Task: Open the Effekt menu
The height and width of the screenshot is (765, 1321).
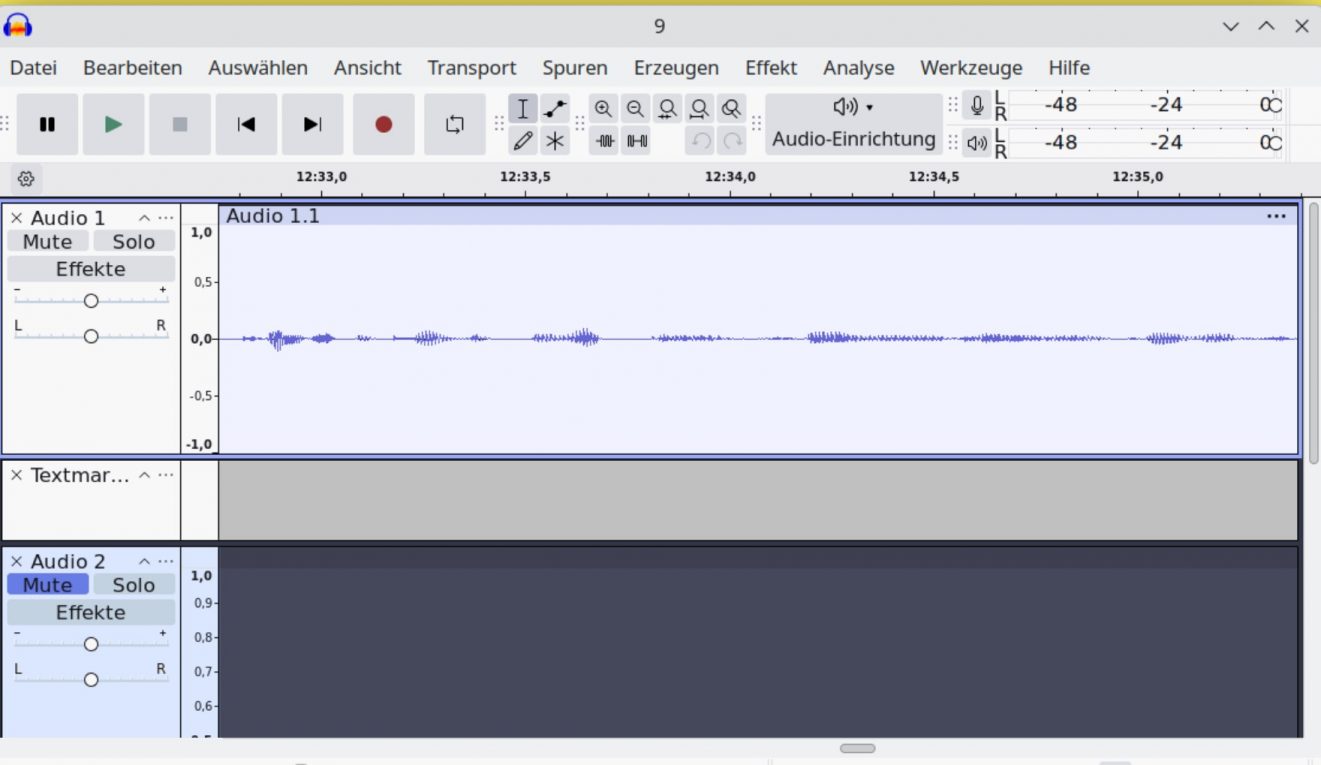Action: 770,68
